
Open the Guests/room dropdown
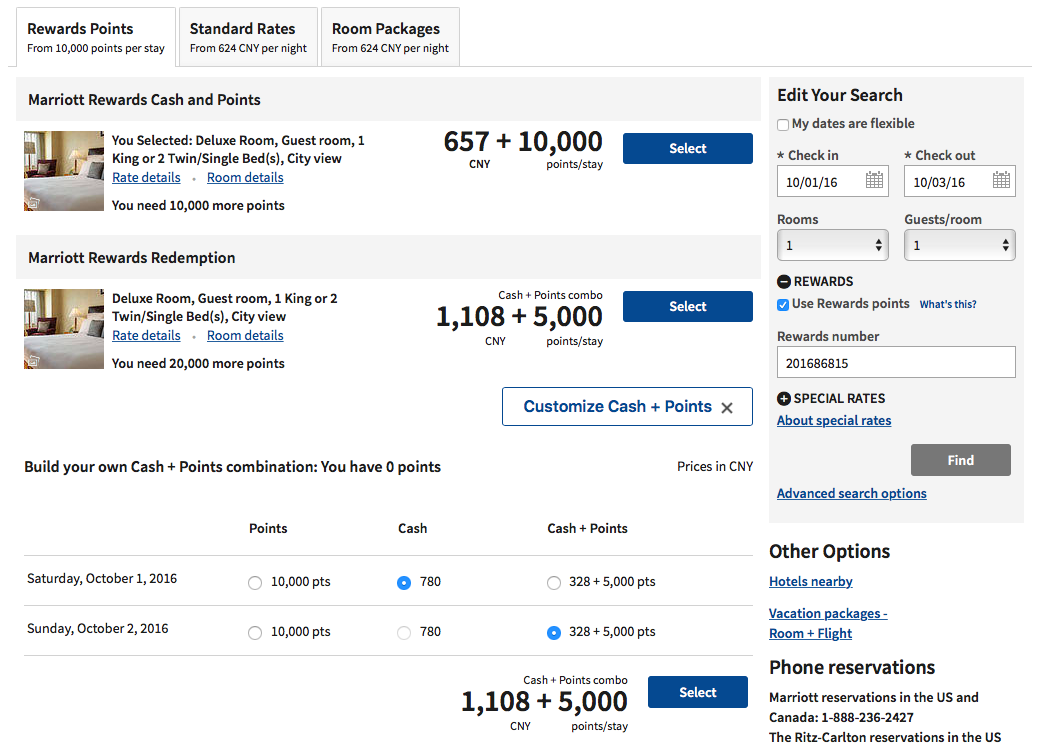coord(959,245)
